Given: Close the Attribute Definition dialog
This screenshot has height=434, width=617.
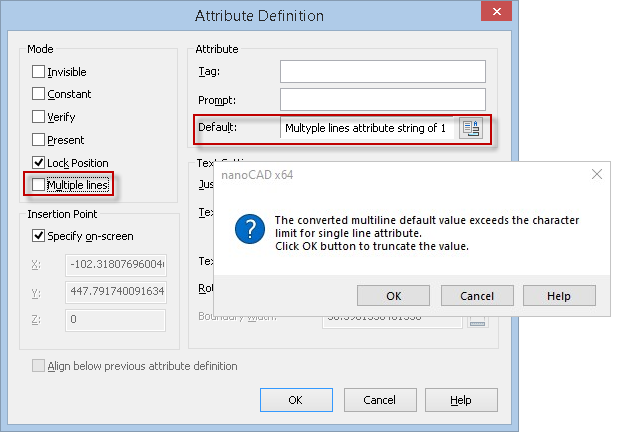Looking at the screenshot, I should (x=491, y=15).
